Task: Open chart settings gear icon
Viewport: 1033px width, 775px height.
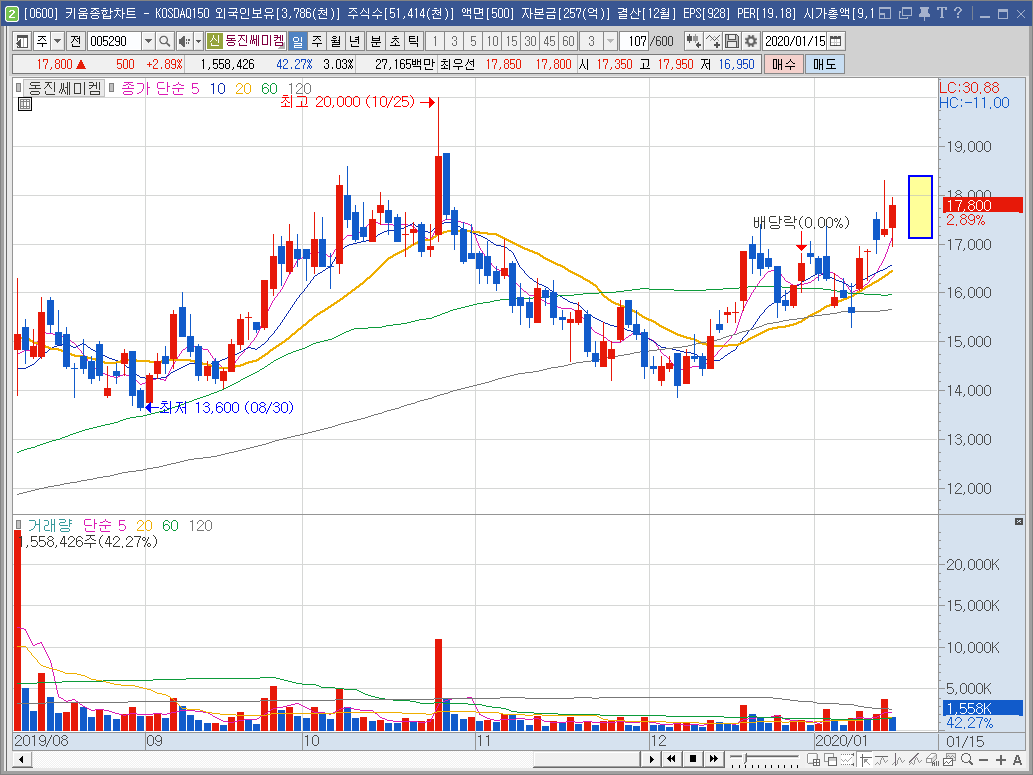Action: [x=750, y=41]
